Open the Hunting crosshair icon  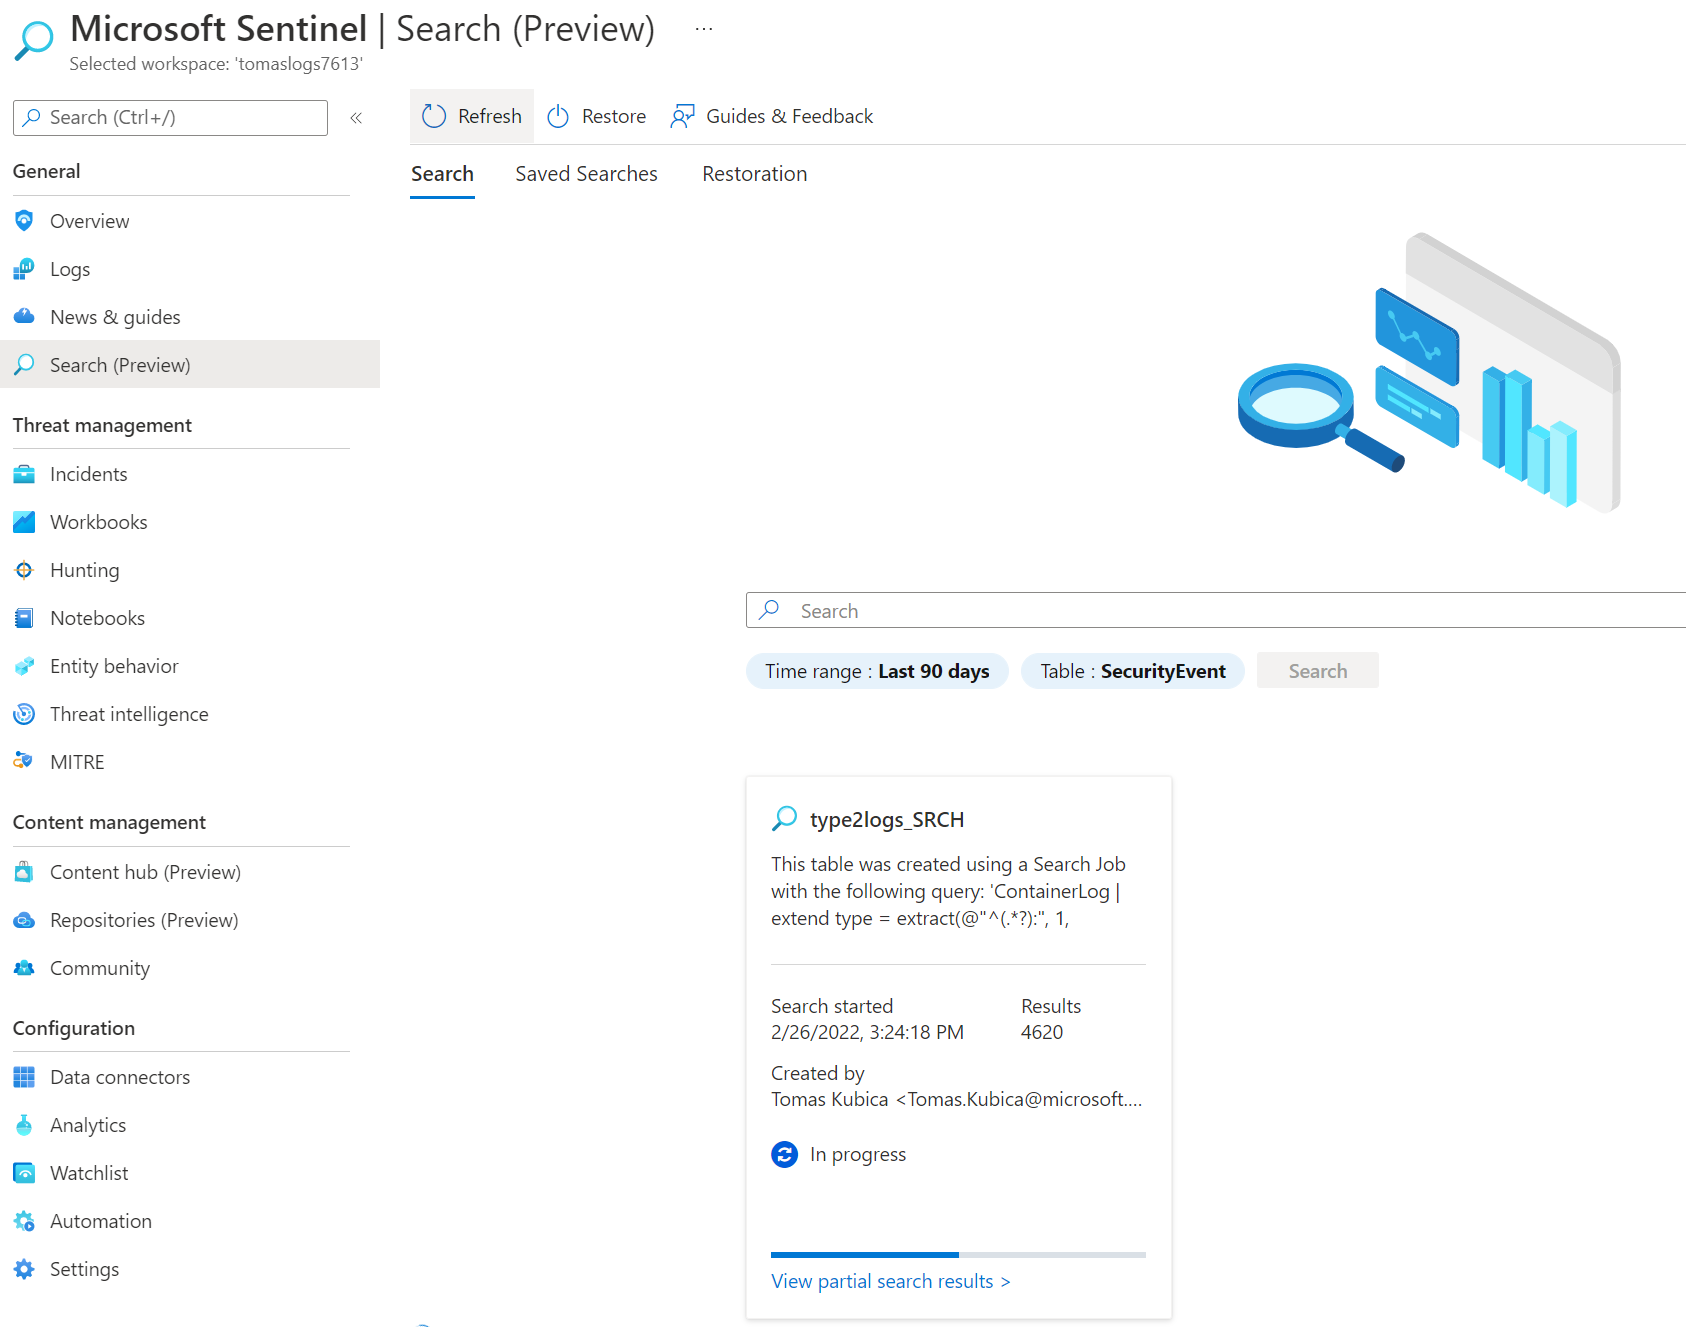tap(24, 570)
